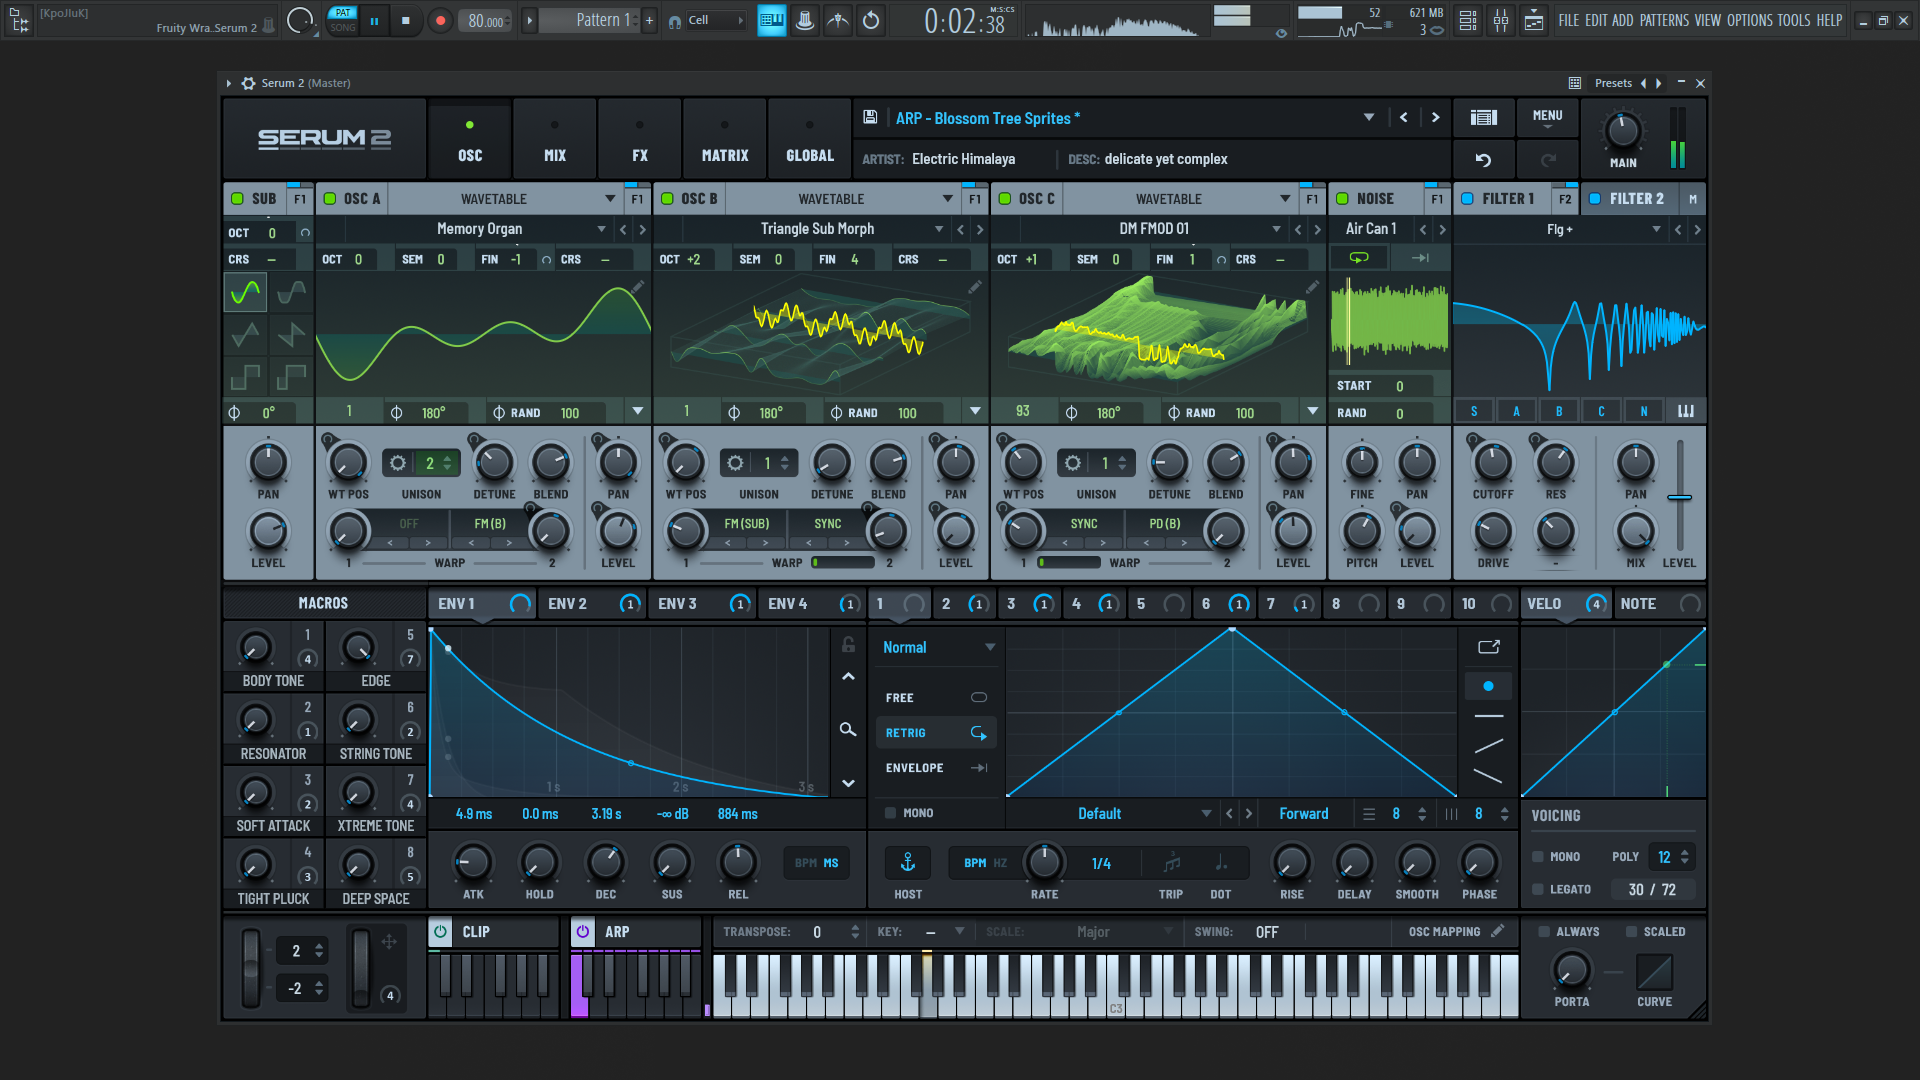Click the OSC mapping pencil icon
The width and height of the screenshot is (1920, 1080).
(1497, 931)
